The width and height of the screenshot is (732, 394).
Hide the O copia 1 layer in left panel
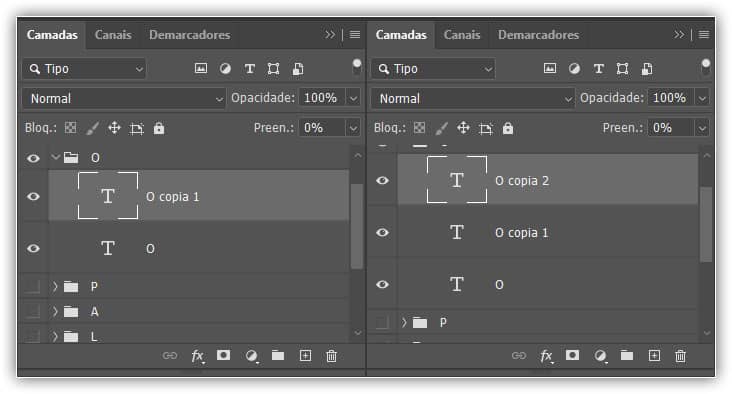(x=33, y=196)
